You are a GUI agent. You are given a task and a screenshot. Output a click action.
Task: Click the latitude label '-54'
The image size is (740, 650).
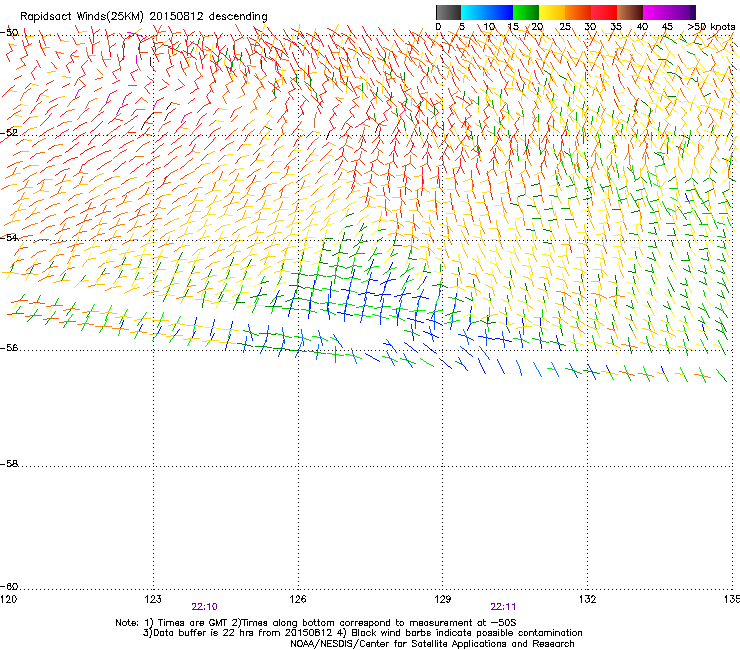point(9,237)
